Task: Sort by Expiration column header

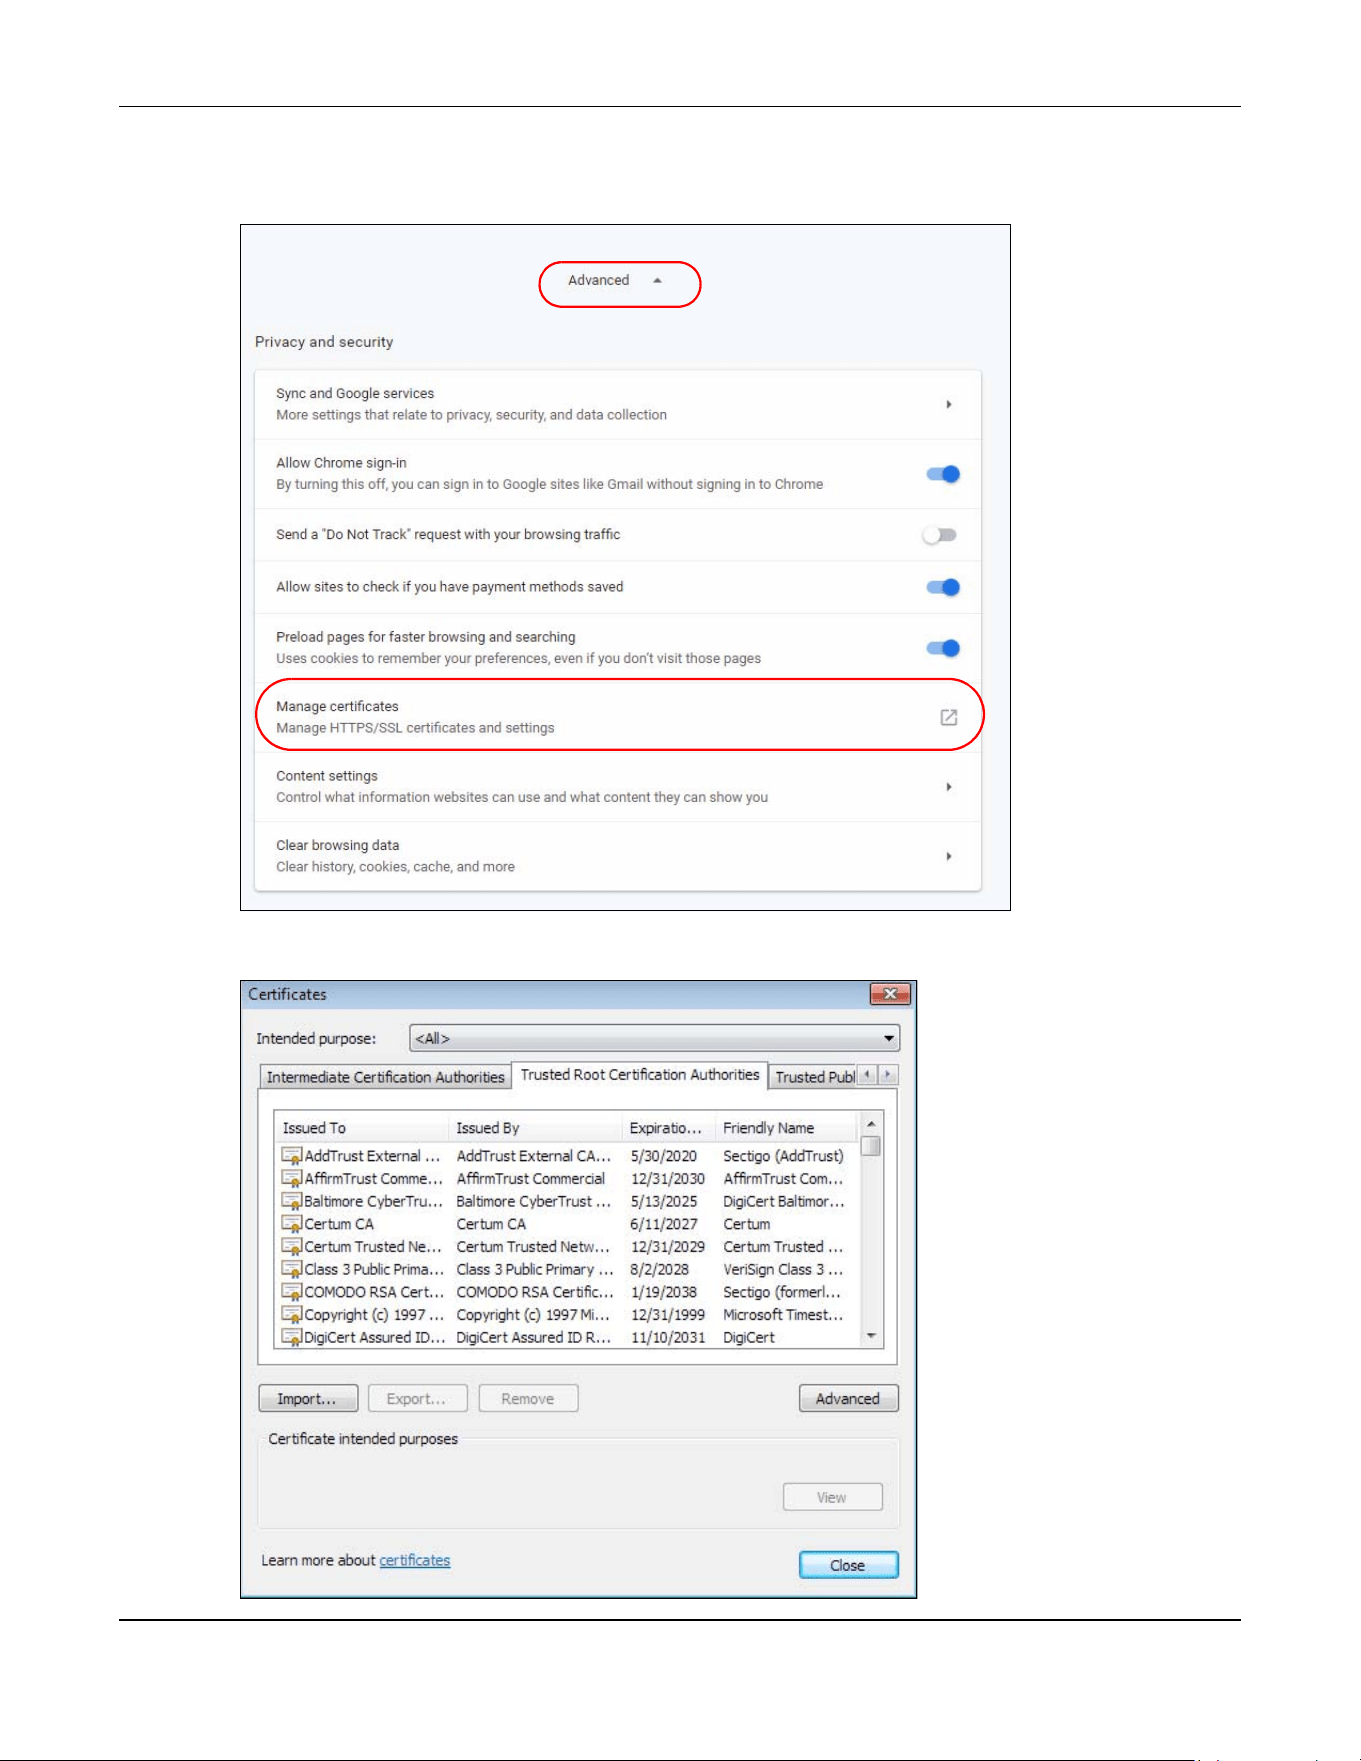Action: (x=668, y=1128)
